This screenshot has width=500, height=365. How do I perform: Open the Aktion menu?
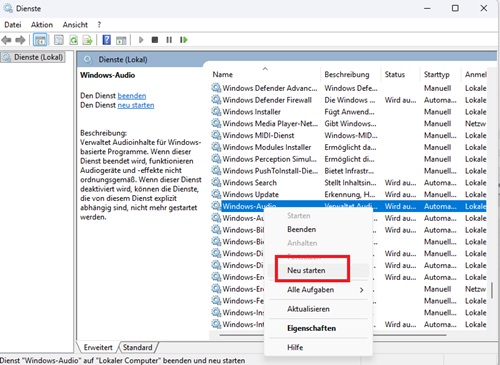[42, 25]
